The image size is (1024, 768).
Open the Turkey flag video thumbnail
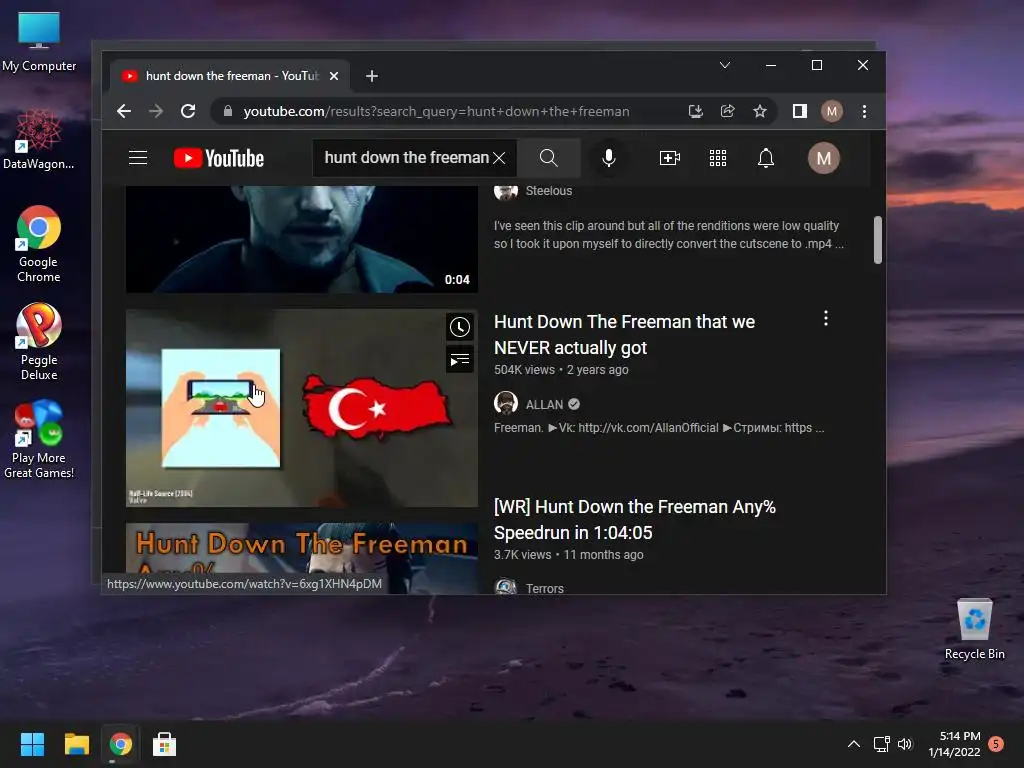[x=302, y=408]
